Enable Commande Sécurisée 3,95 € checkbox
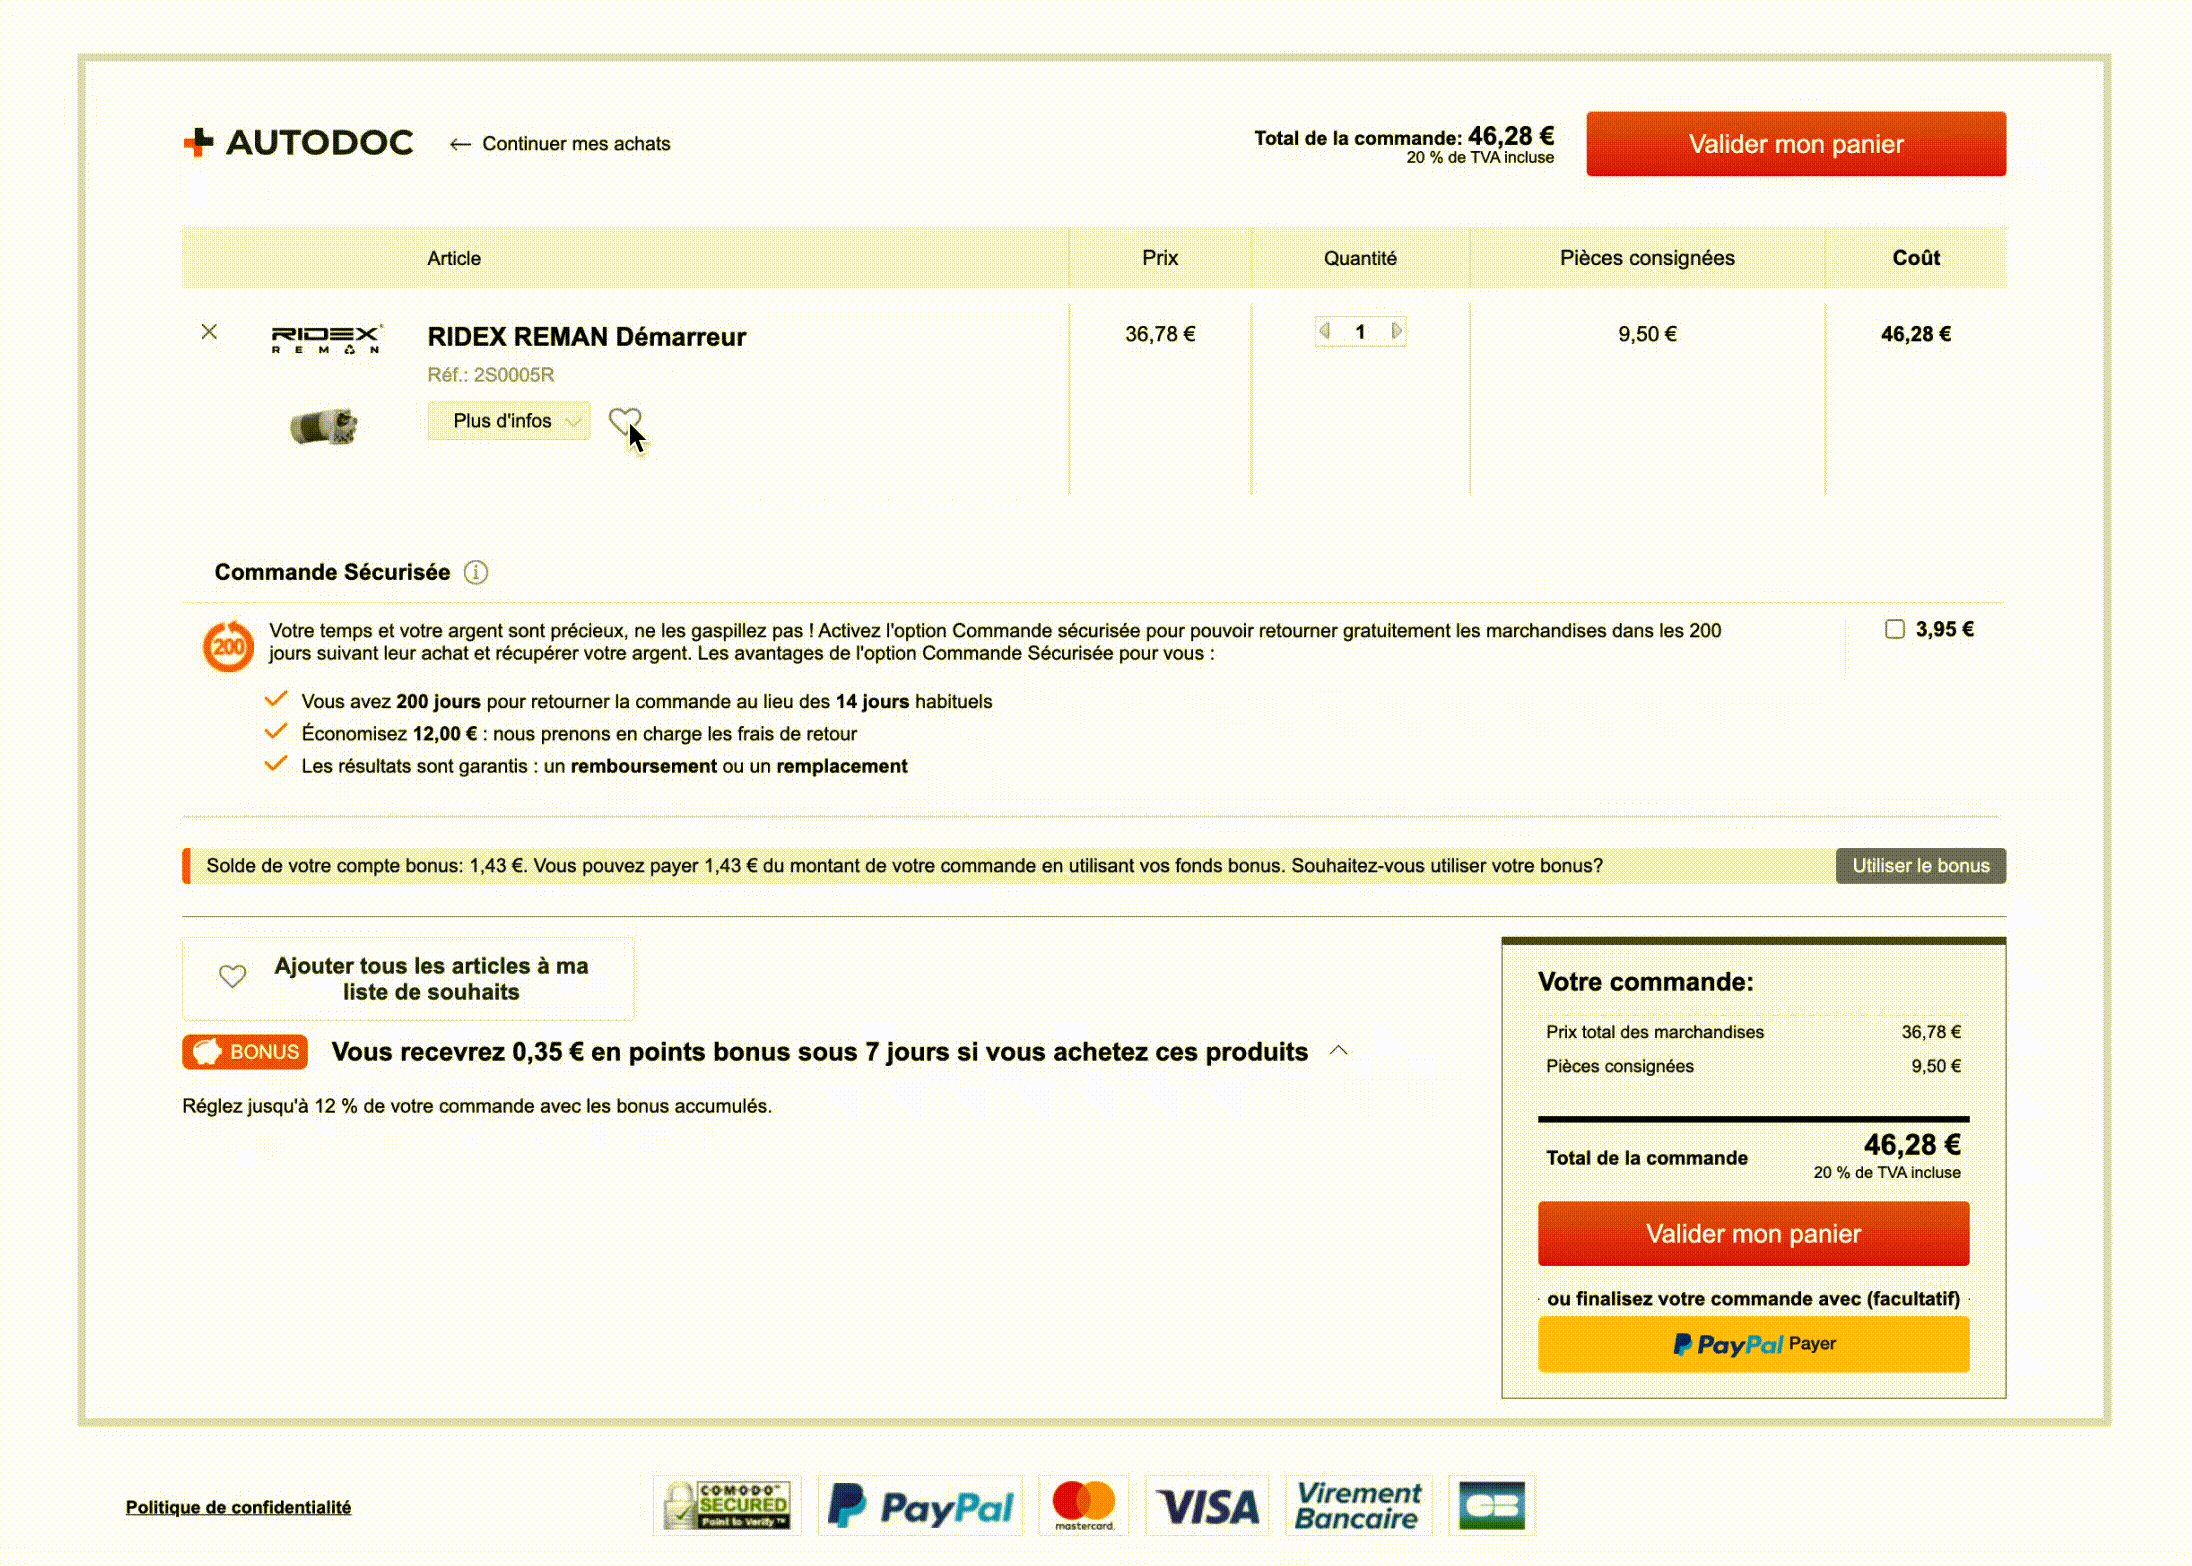Image resolution: width=2192 pixels, height=1566 pixels. pyautogui.click(x=1894, y=629)
